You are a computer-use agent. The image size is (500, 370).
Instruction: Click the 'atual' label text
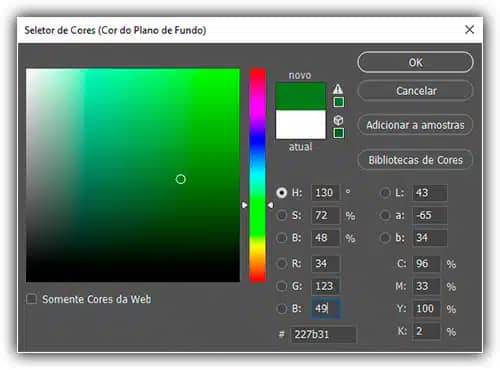point(300,147)
